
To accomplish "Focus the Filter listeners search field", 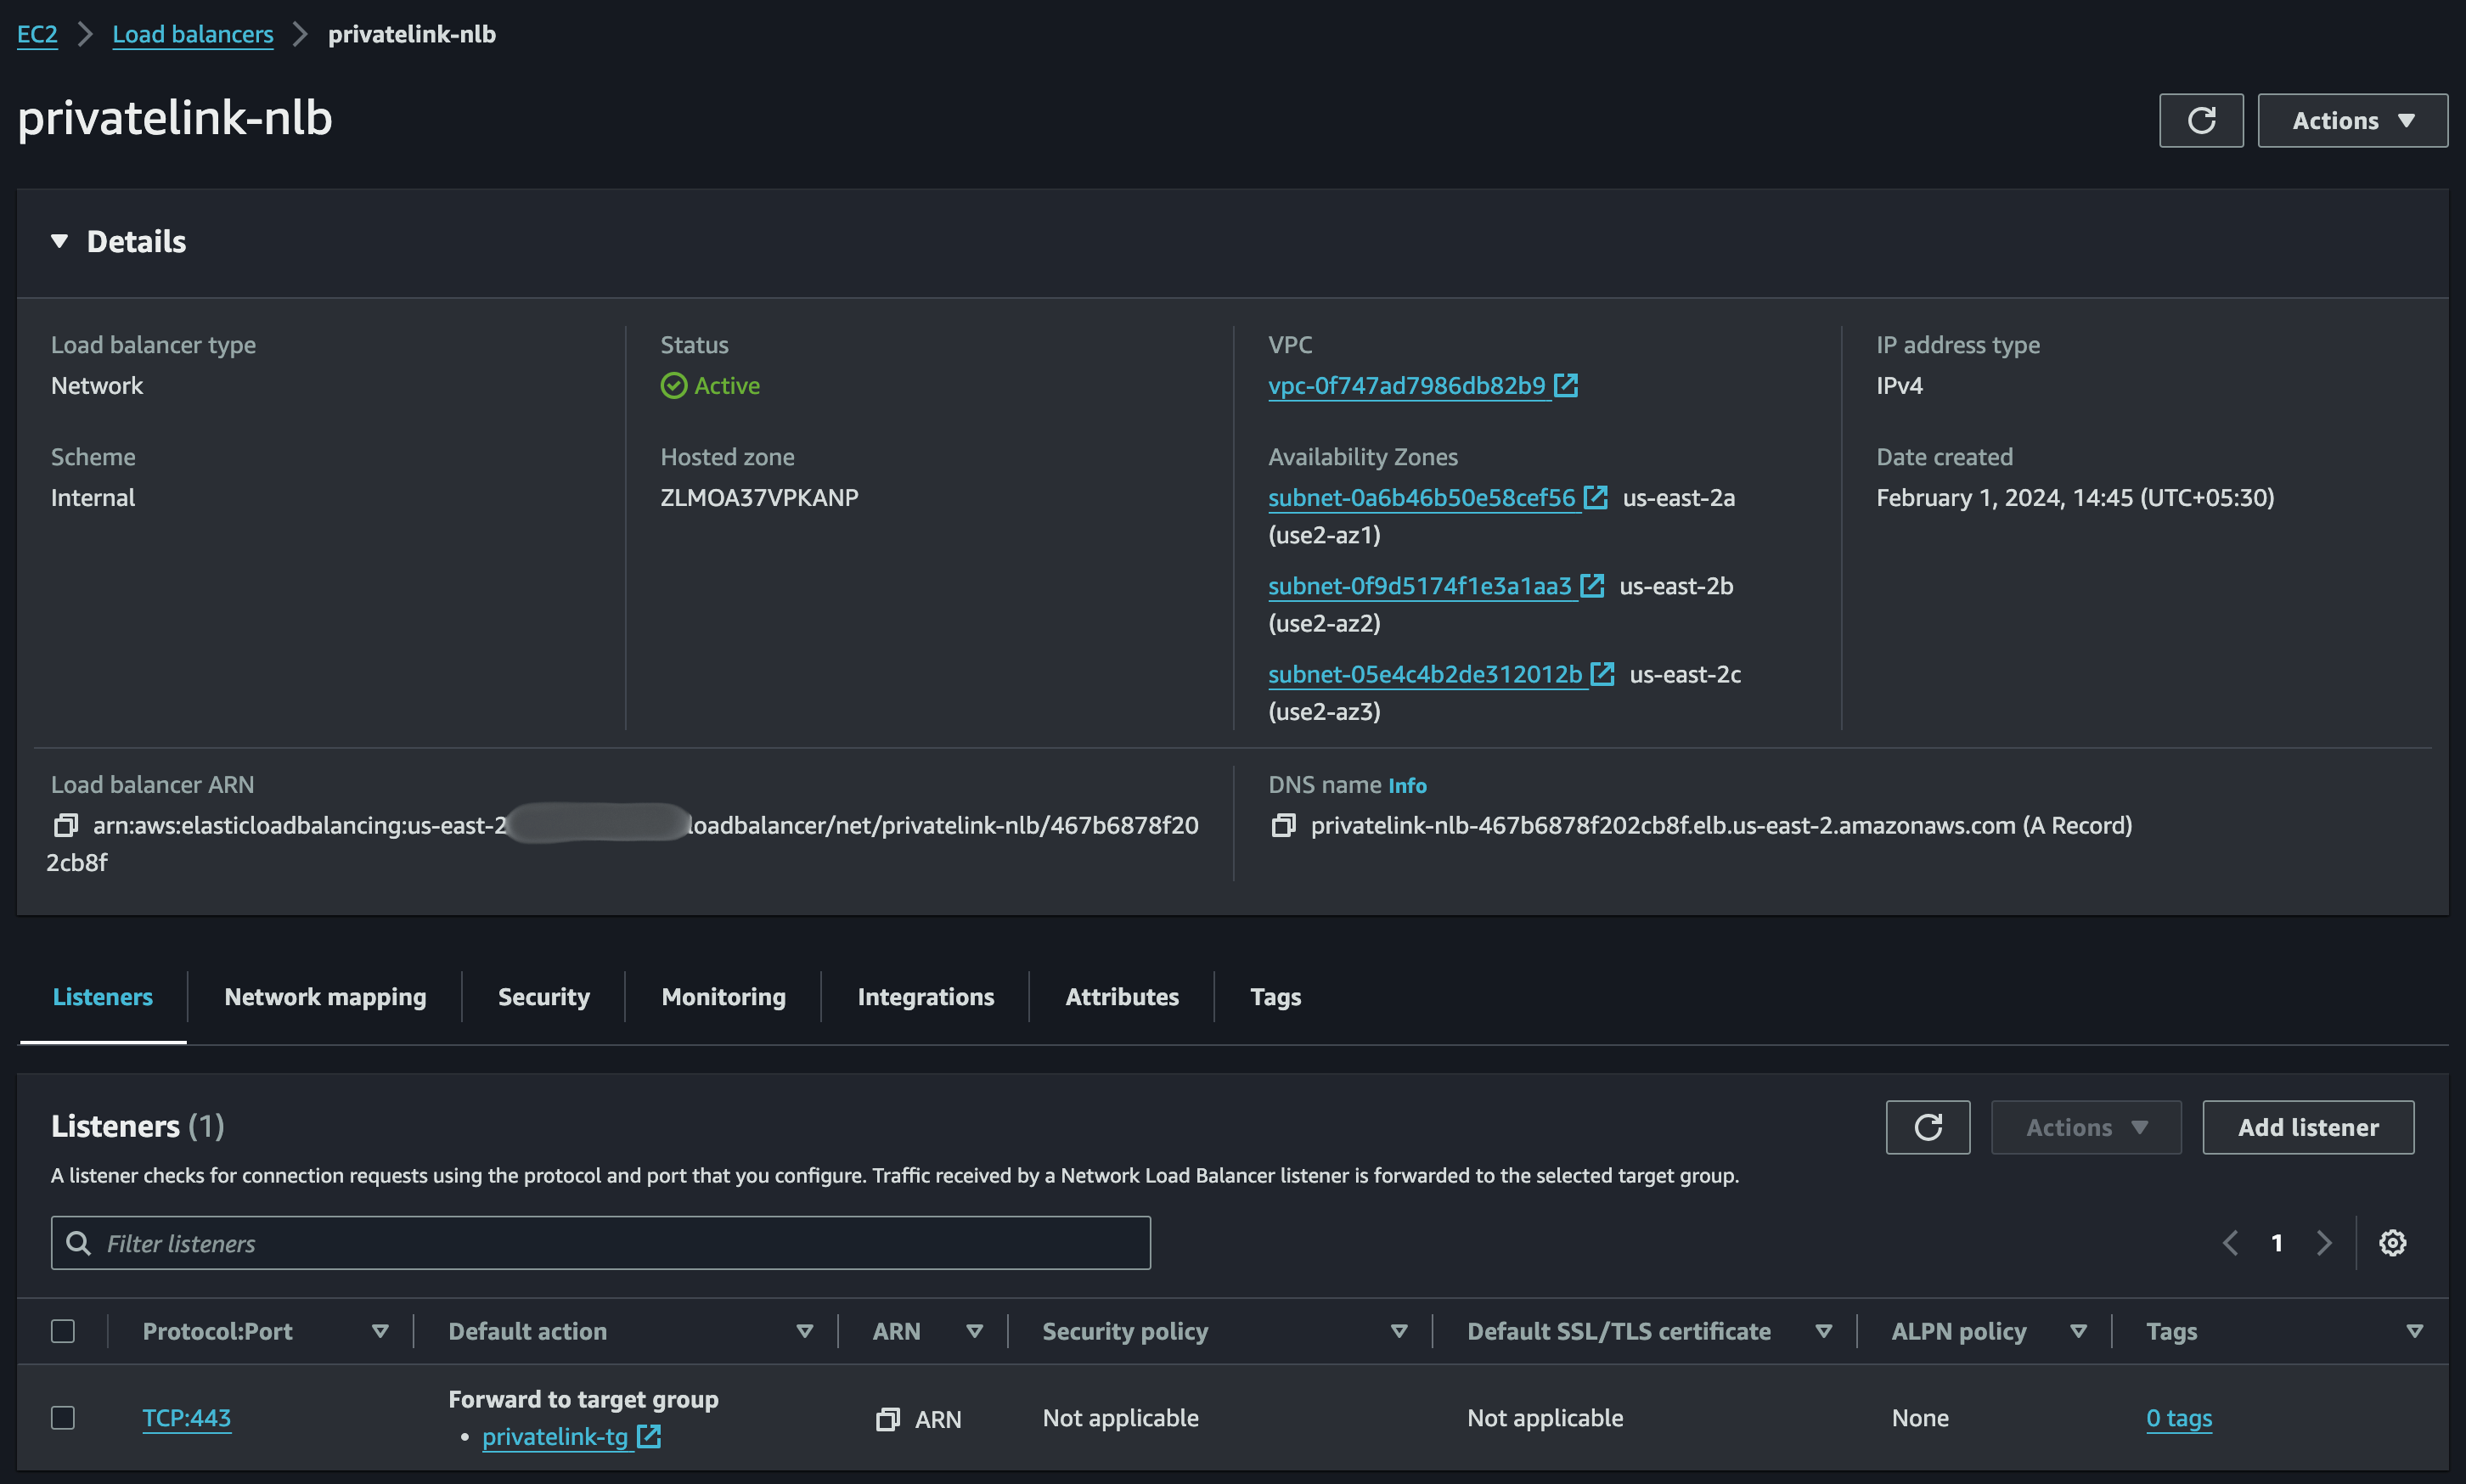I will point(600,1243).
